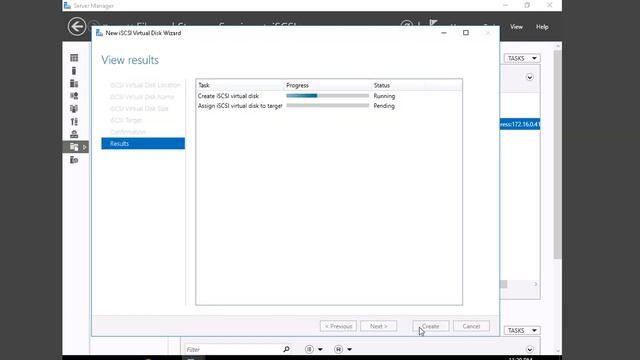Click the circular save-query icon beside Filter
Screen dimensions: 640x360
(x=338, y=349)
